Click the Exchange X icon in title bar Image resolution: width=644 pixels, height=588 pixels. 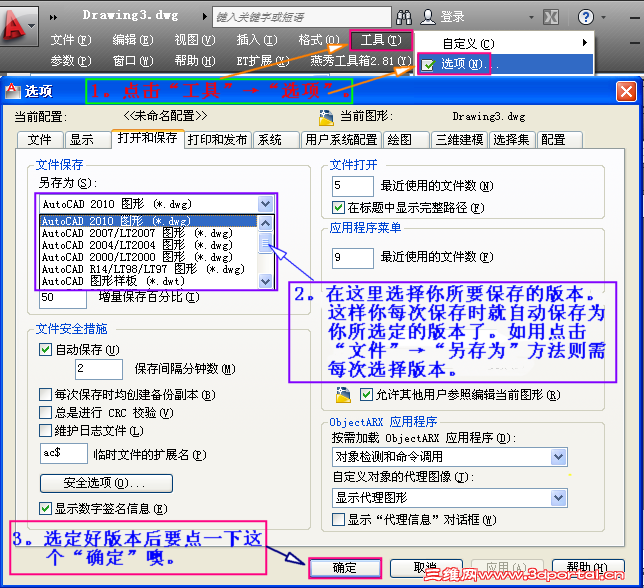pyautogui.click(x=550, y=17)
